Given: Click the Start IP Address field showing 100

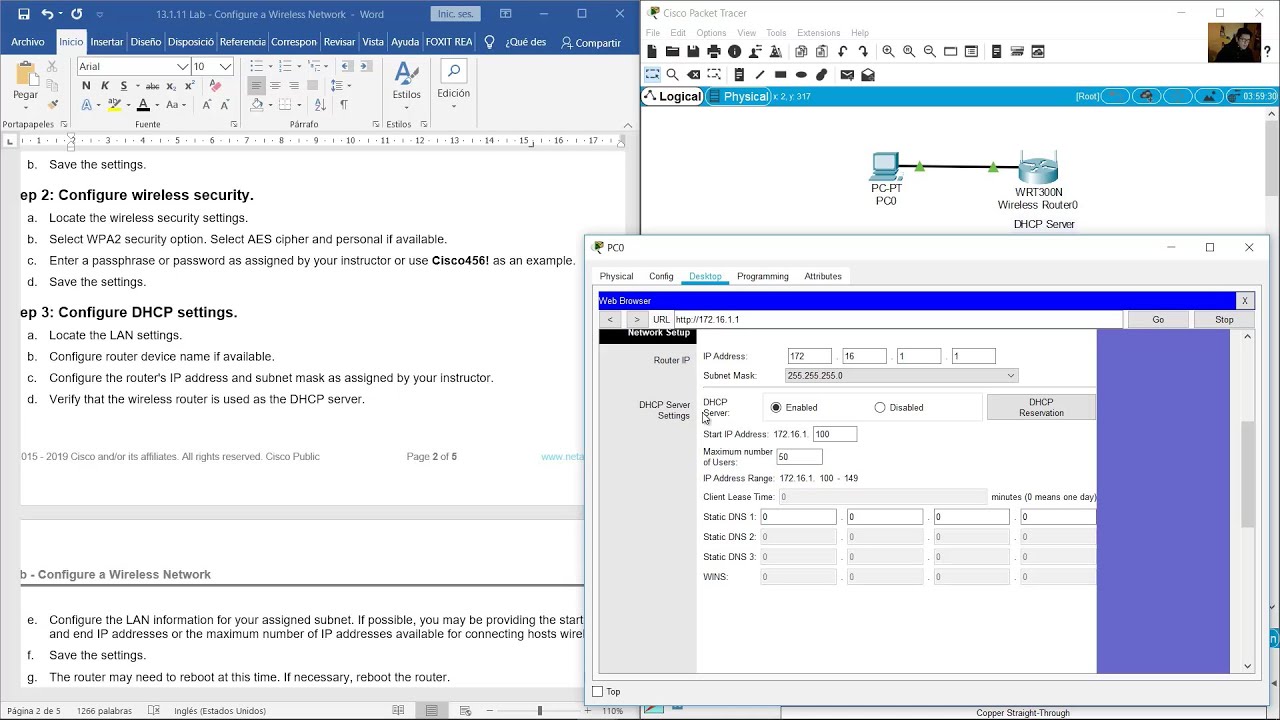Looking at the screenshot, I should [835, 434].
